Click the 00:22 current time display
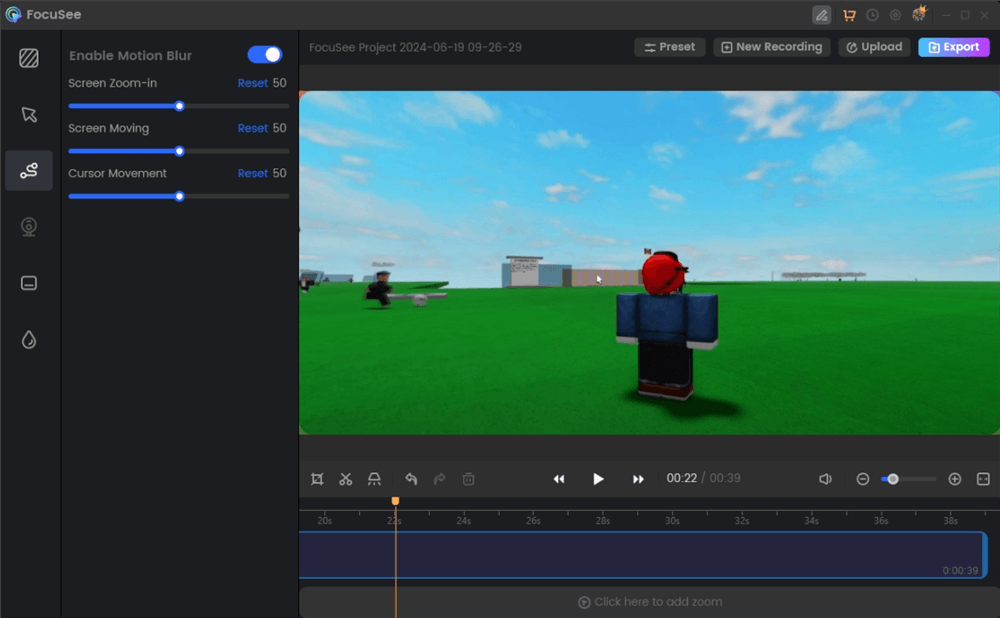Image resolution: width=1000 pixels, height=618 pixels. pyautogui.click(x=682, y=478)
